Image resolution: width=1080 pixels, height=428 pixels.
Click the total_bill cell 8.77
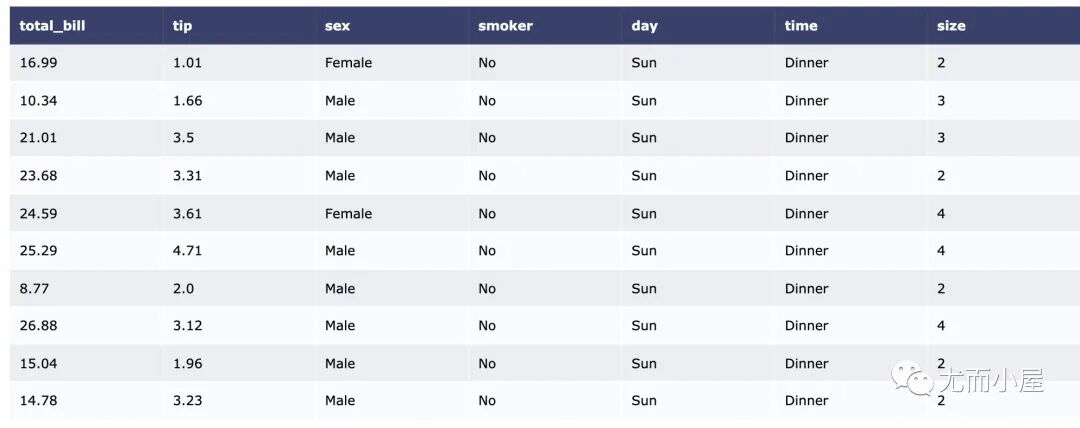click(x=34, y=289)
